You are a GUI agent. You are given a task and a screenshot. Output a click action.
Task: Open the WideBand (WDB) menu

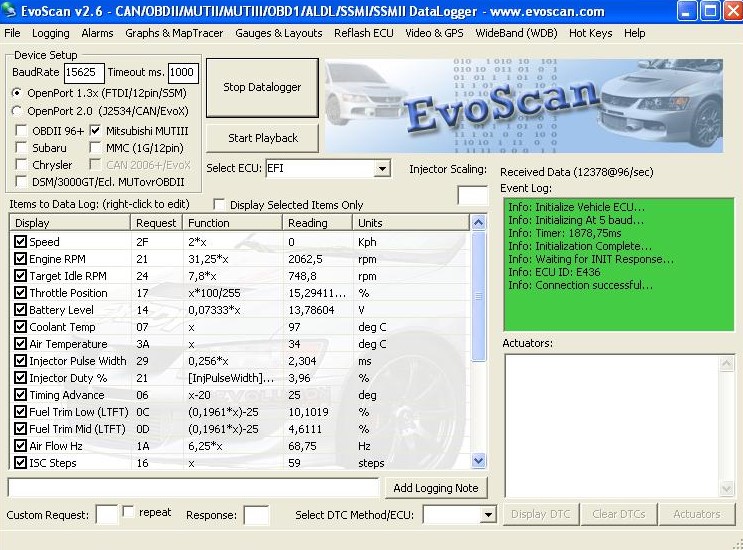tap(516, 33)
